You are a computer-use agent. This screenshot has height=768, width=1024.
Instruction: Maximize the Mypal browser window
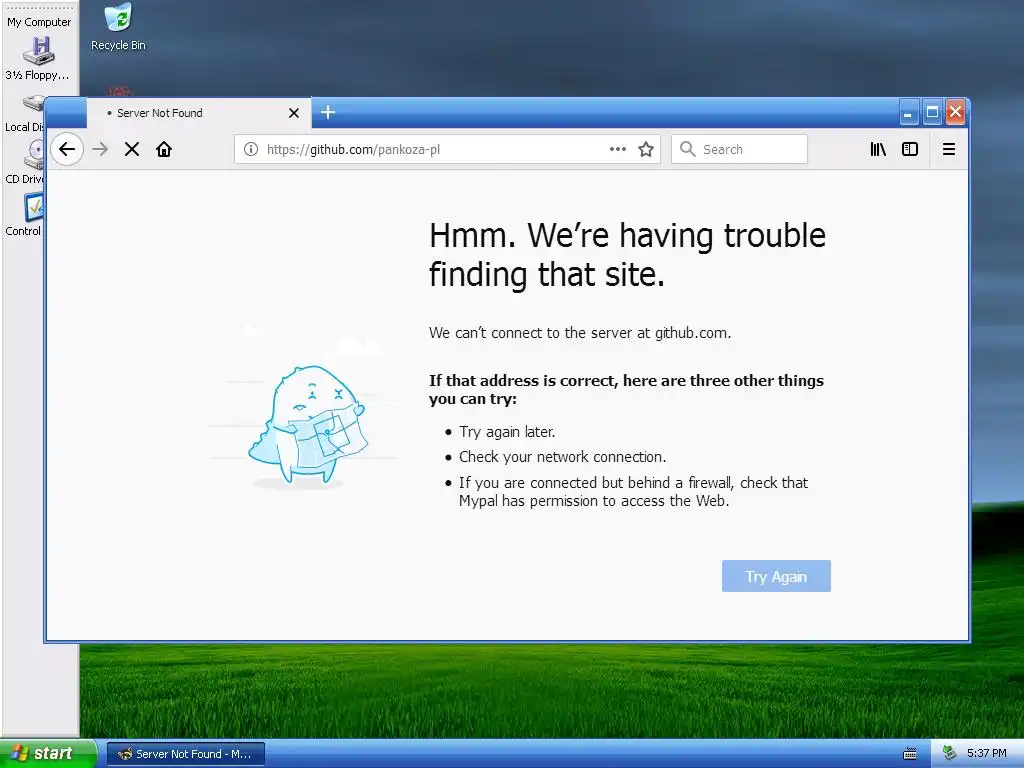point(932,113)
